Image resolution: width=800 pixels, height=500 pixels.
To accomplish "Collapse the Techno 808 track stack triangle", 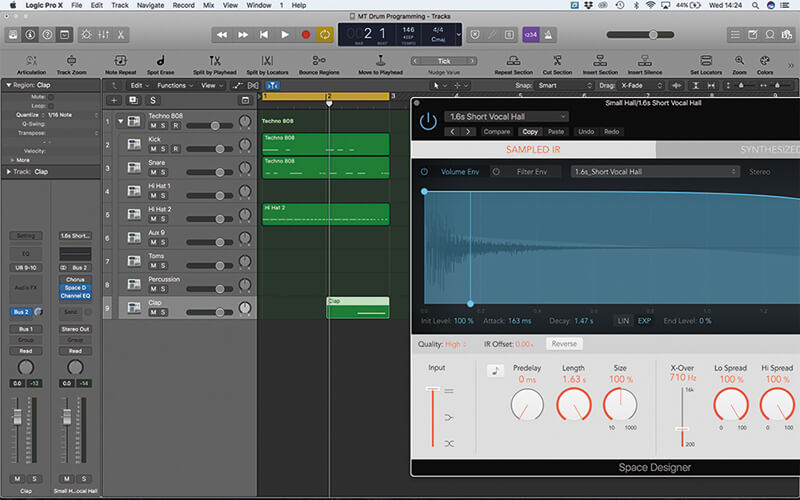I will (x=120, y=121).
